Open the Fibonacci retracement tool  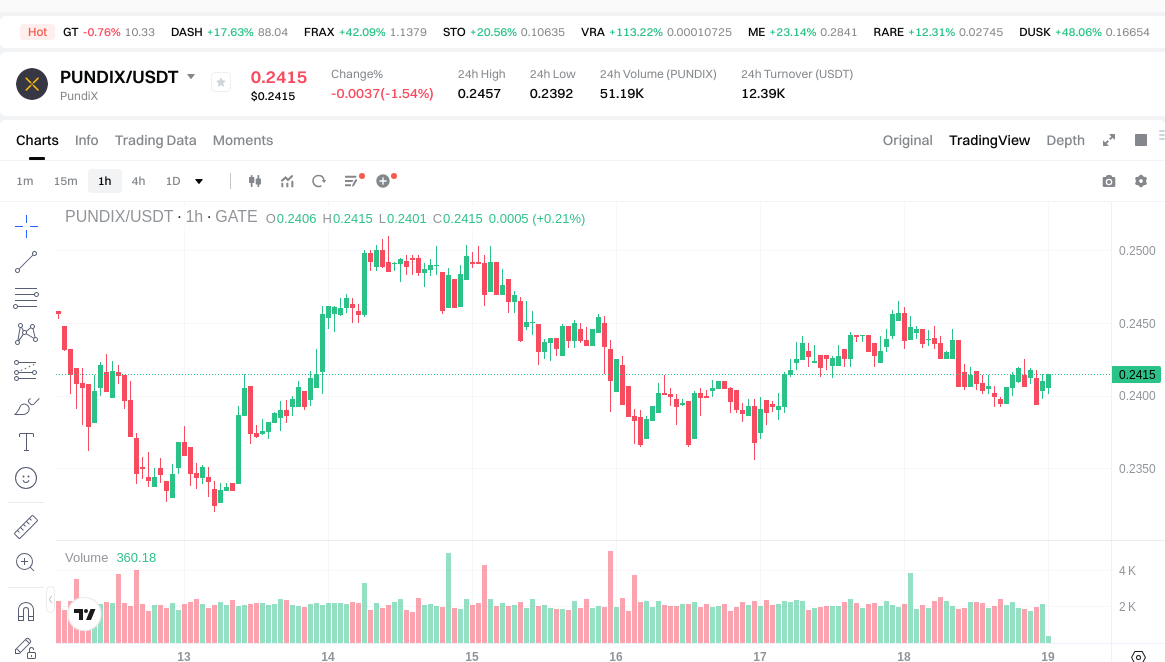click(26, 297)
